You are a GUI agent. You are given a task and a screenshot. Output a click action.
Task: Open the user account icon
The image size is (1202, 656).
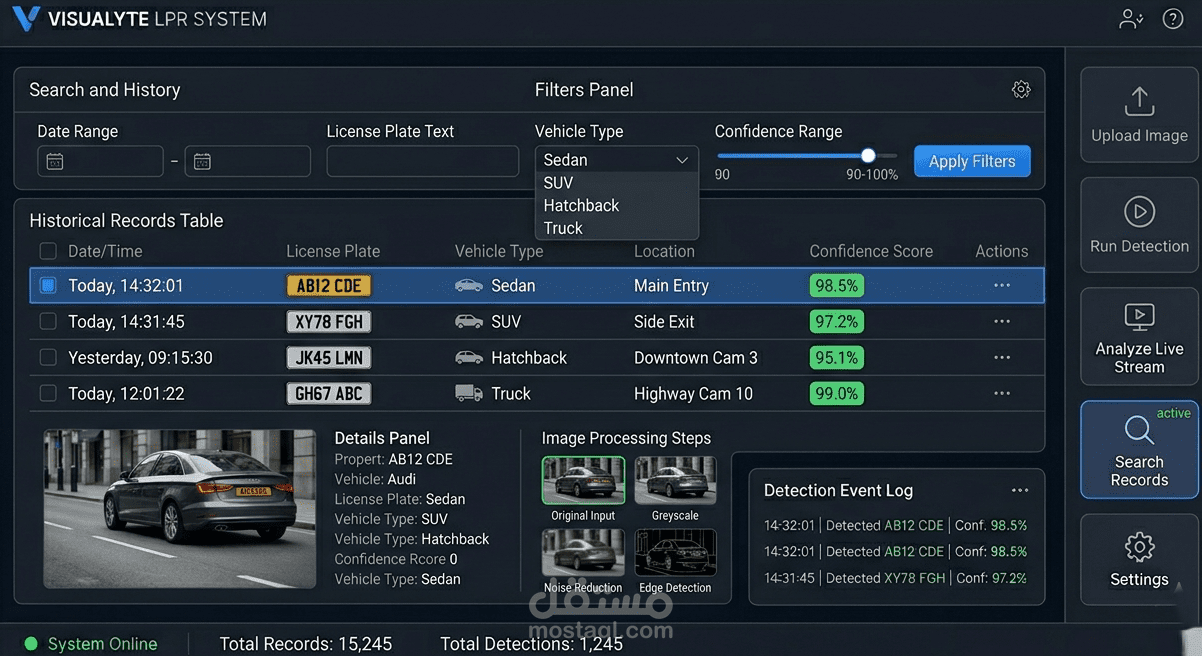click(1131, 19)
